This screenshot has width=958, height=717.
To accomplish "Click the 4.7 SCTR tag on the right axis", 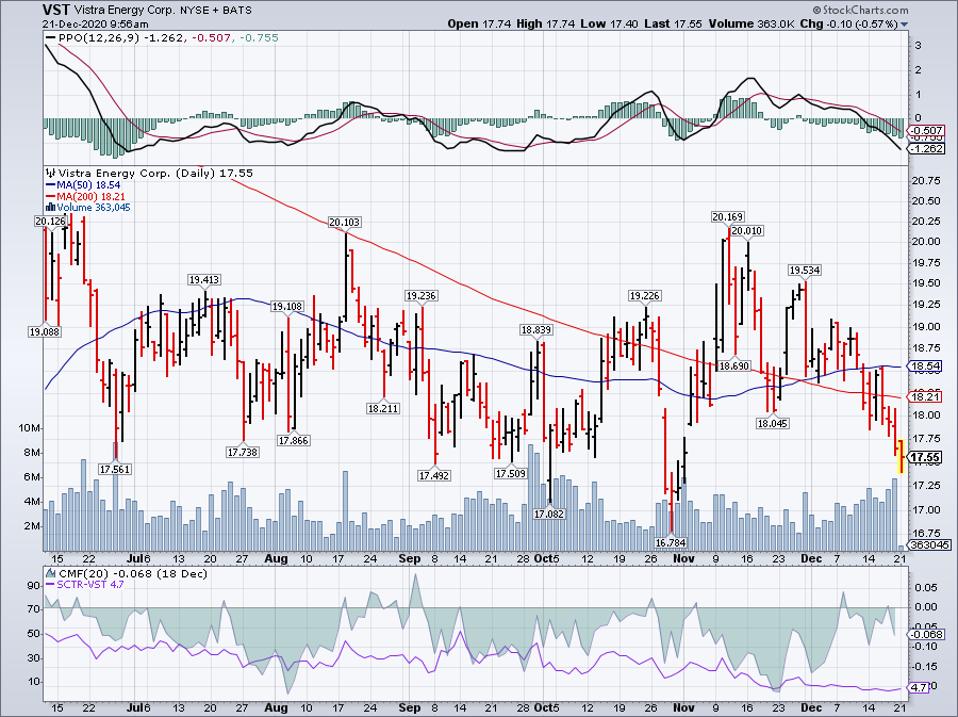I will [920, 688].
